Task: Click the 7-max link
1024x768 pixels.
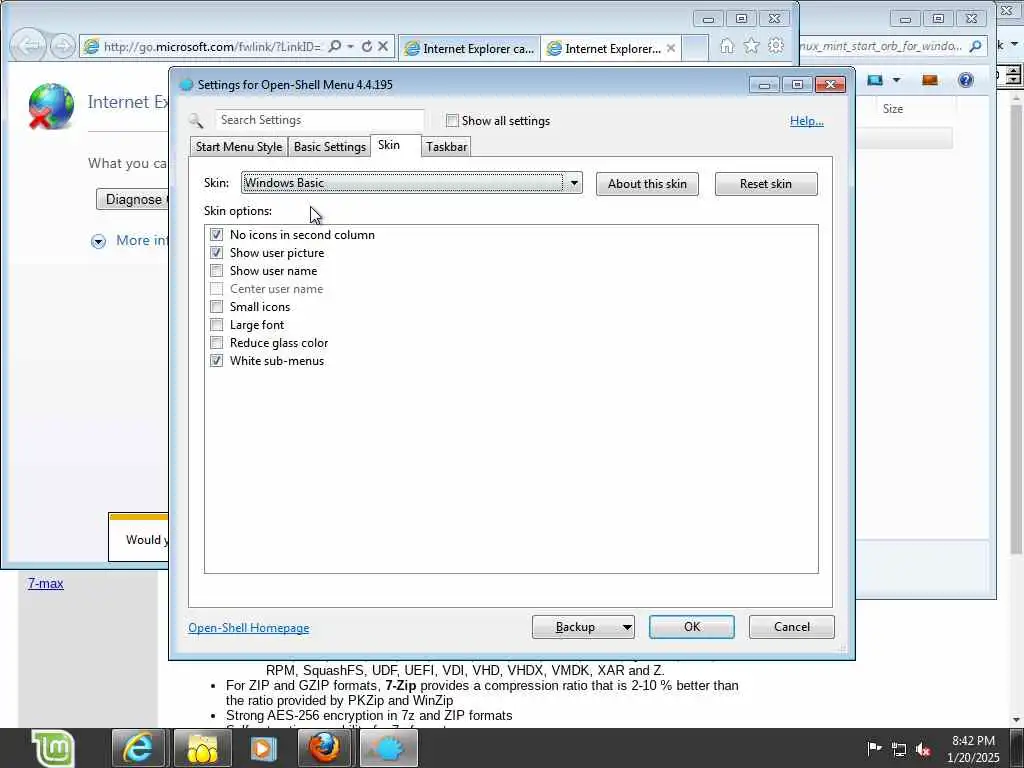Action: [x=46, y=583]
